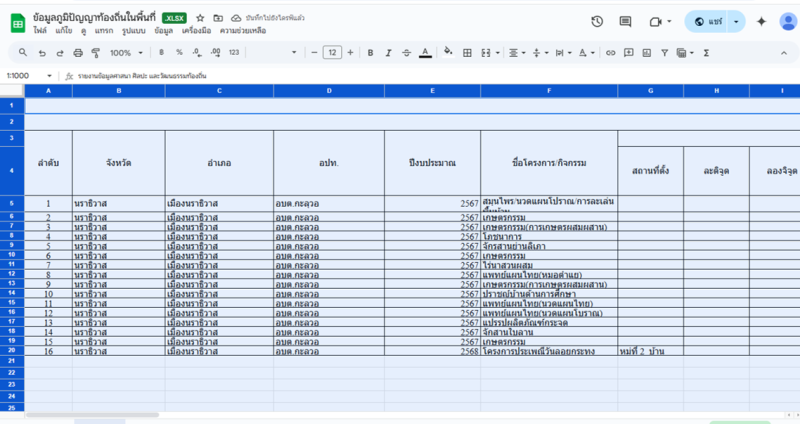Decrease decimal places
The image size is (800, 424).
click(197, 53)
